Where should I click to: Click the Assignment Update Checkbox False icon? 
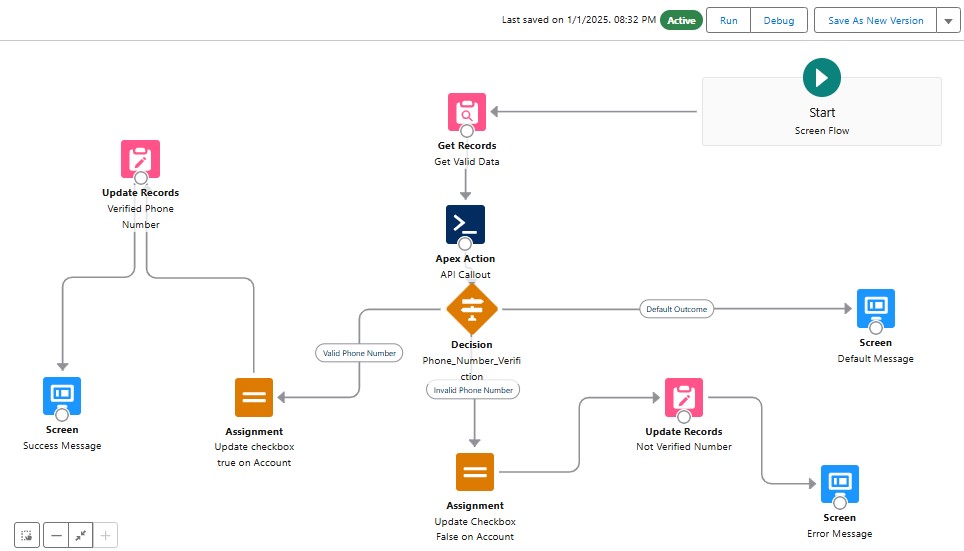475,472
